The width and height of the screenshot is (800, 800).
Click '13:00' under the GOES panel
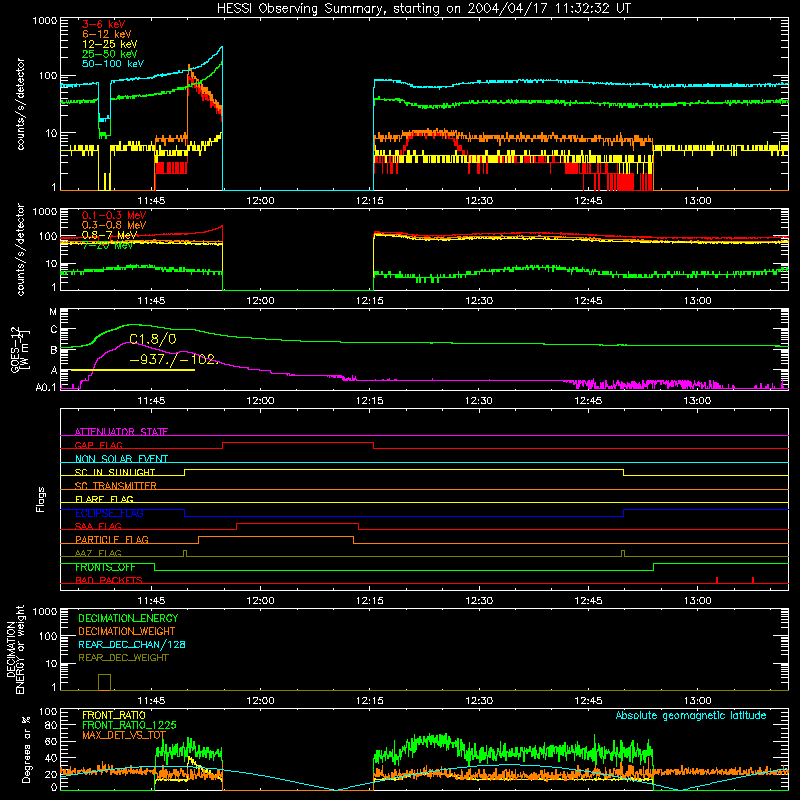697,401
